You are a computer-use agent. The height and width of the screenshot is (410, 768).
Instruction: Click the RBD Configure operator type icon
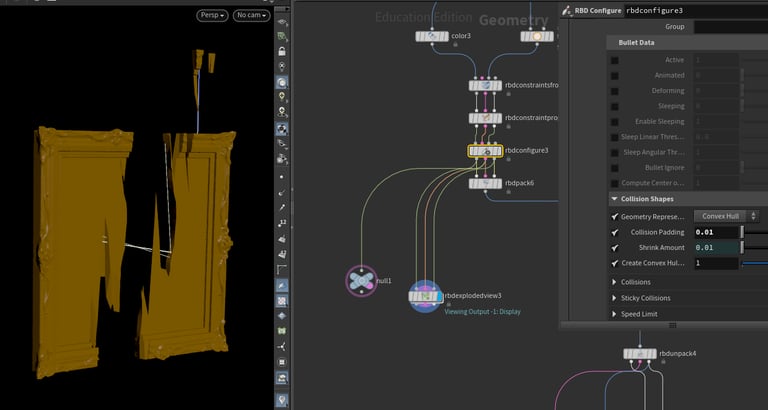tap(567, 10)
